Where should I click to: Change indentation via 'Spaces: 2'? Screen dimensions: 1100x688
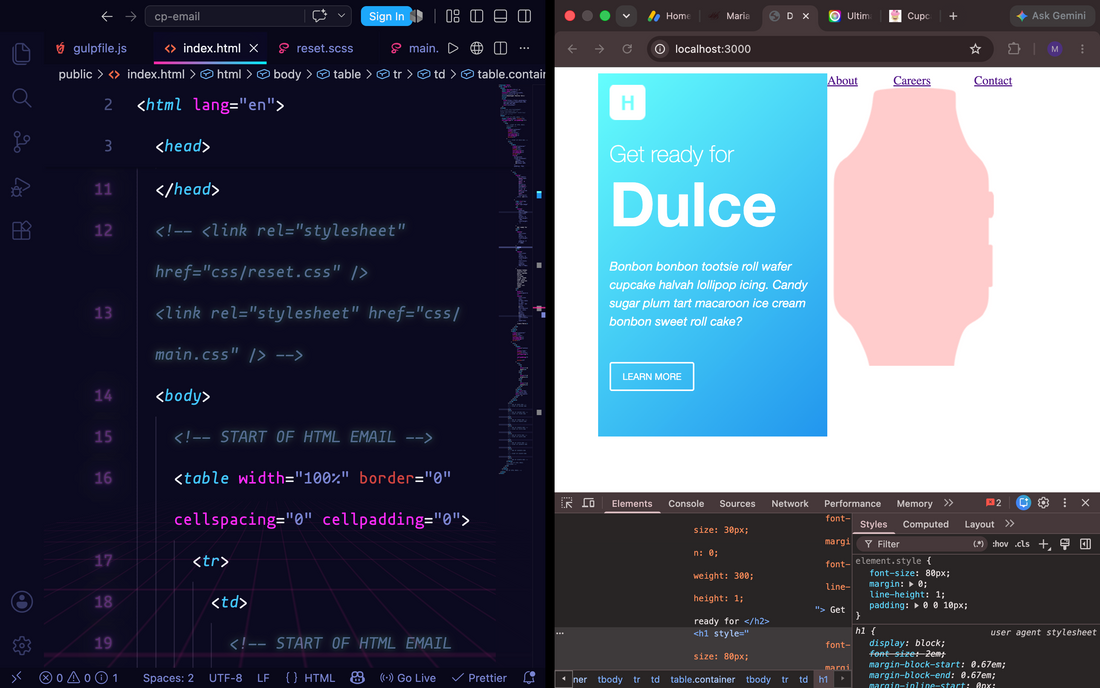point(168,677)
